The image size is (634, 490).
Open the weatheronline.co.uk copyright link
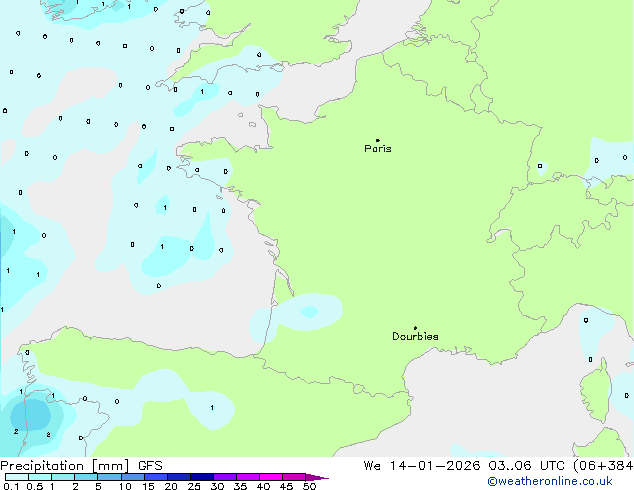click(550, 481)
